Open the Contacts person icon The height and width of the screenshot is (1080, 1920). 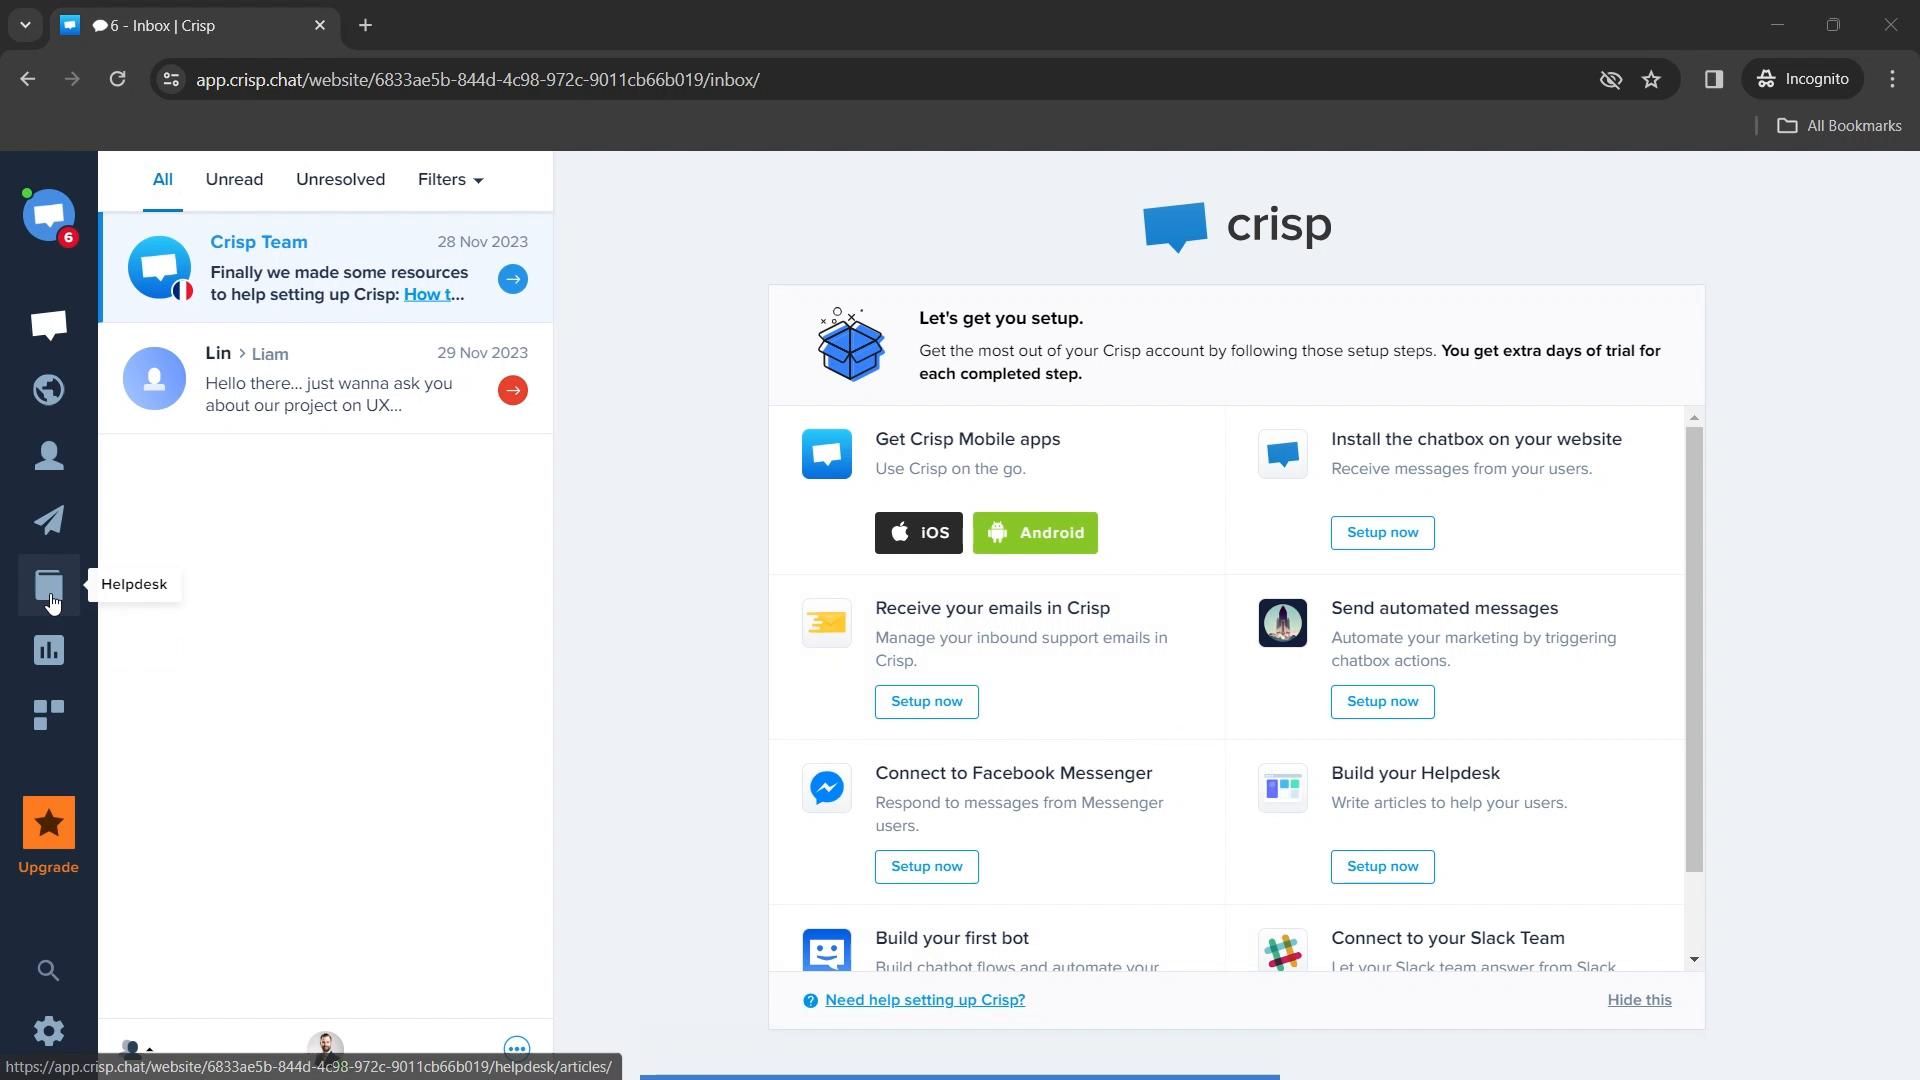(x=49, y=456)
